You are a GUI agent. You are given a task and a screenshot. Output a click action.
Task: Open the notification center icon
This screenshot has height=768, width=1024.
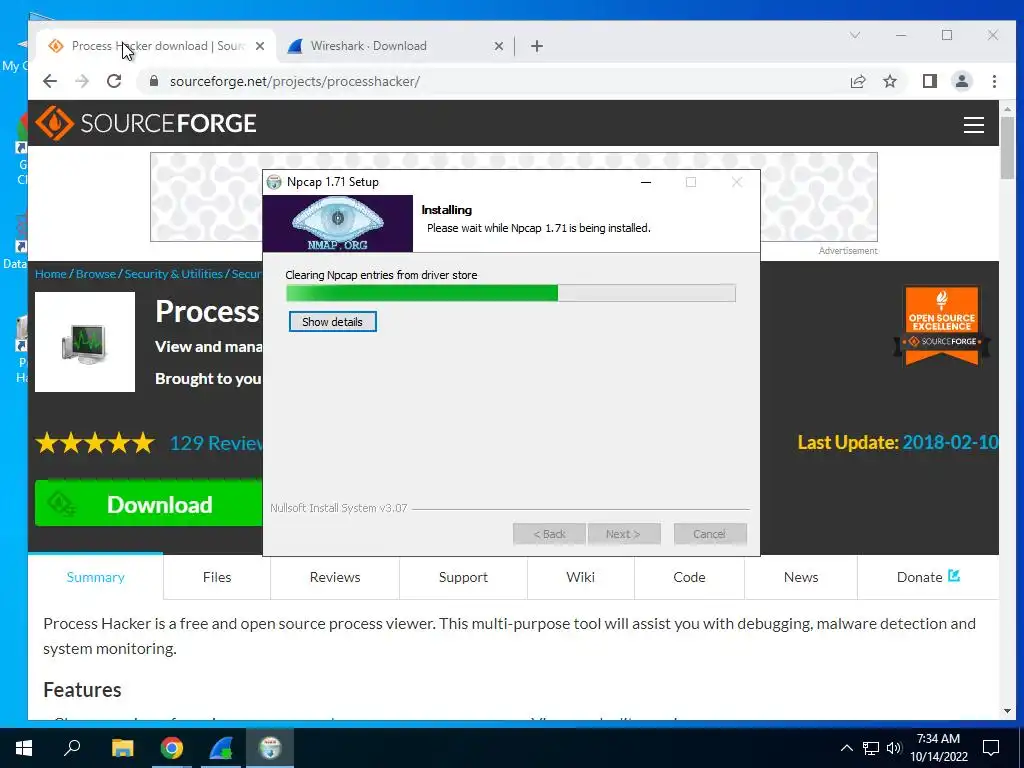tap(991, 748)
